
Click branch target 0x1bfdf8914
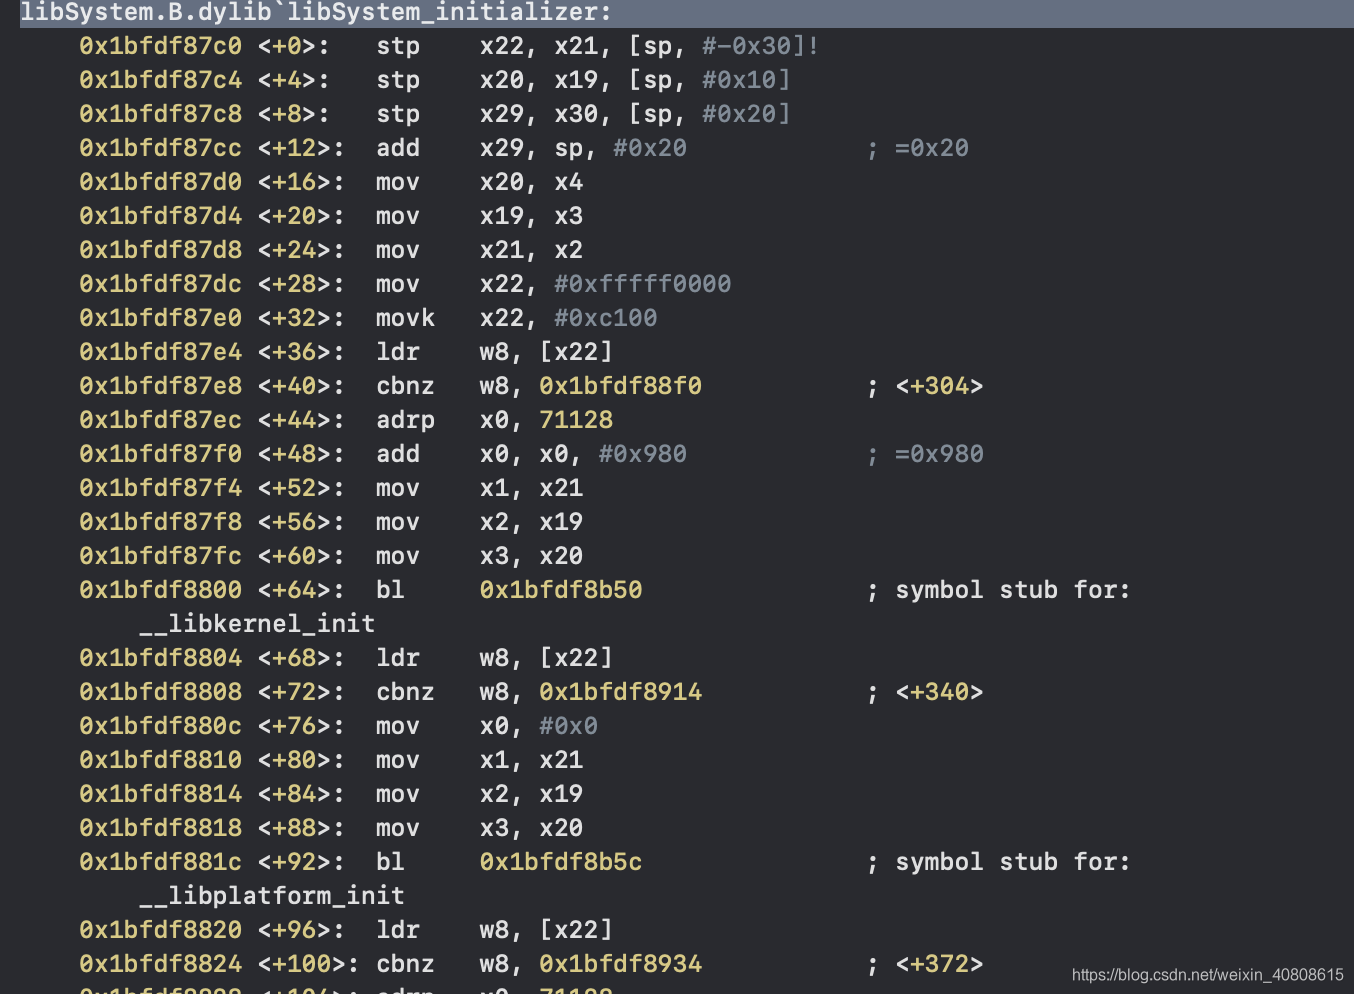click(x=620, y=692)
